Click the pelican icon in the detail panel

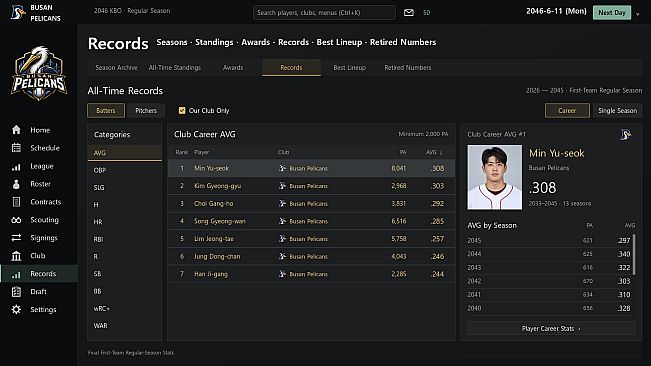[x=625, y=134]
